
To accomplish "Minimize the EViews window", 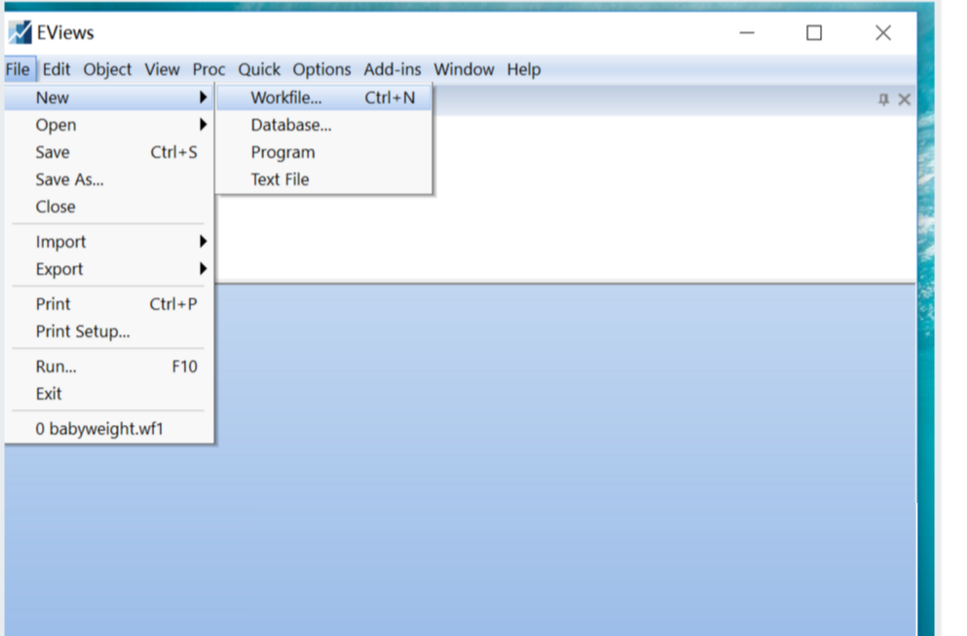I will pos(747,33).
